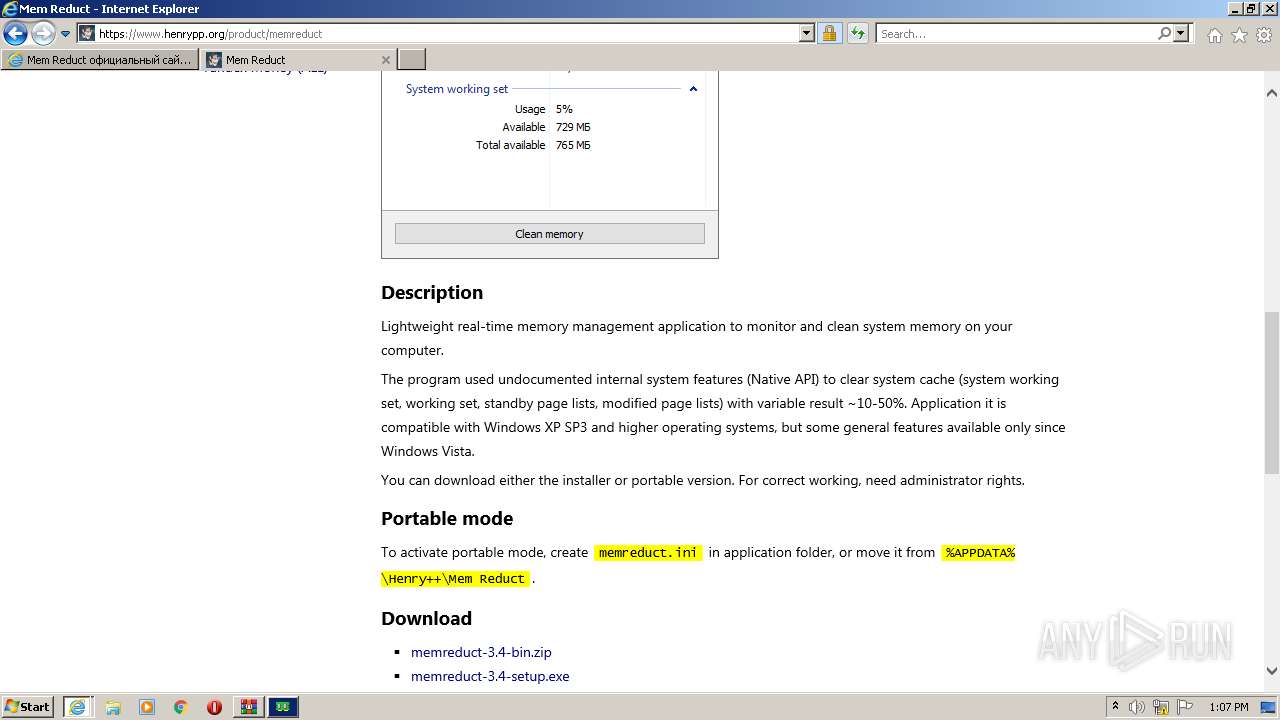This screenshot has width=1280, height=720.
Task: Open WinRAR taskbar icon
Action: pyautogui.click(x=248, y=707)
